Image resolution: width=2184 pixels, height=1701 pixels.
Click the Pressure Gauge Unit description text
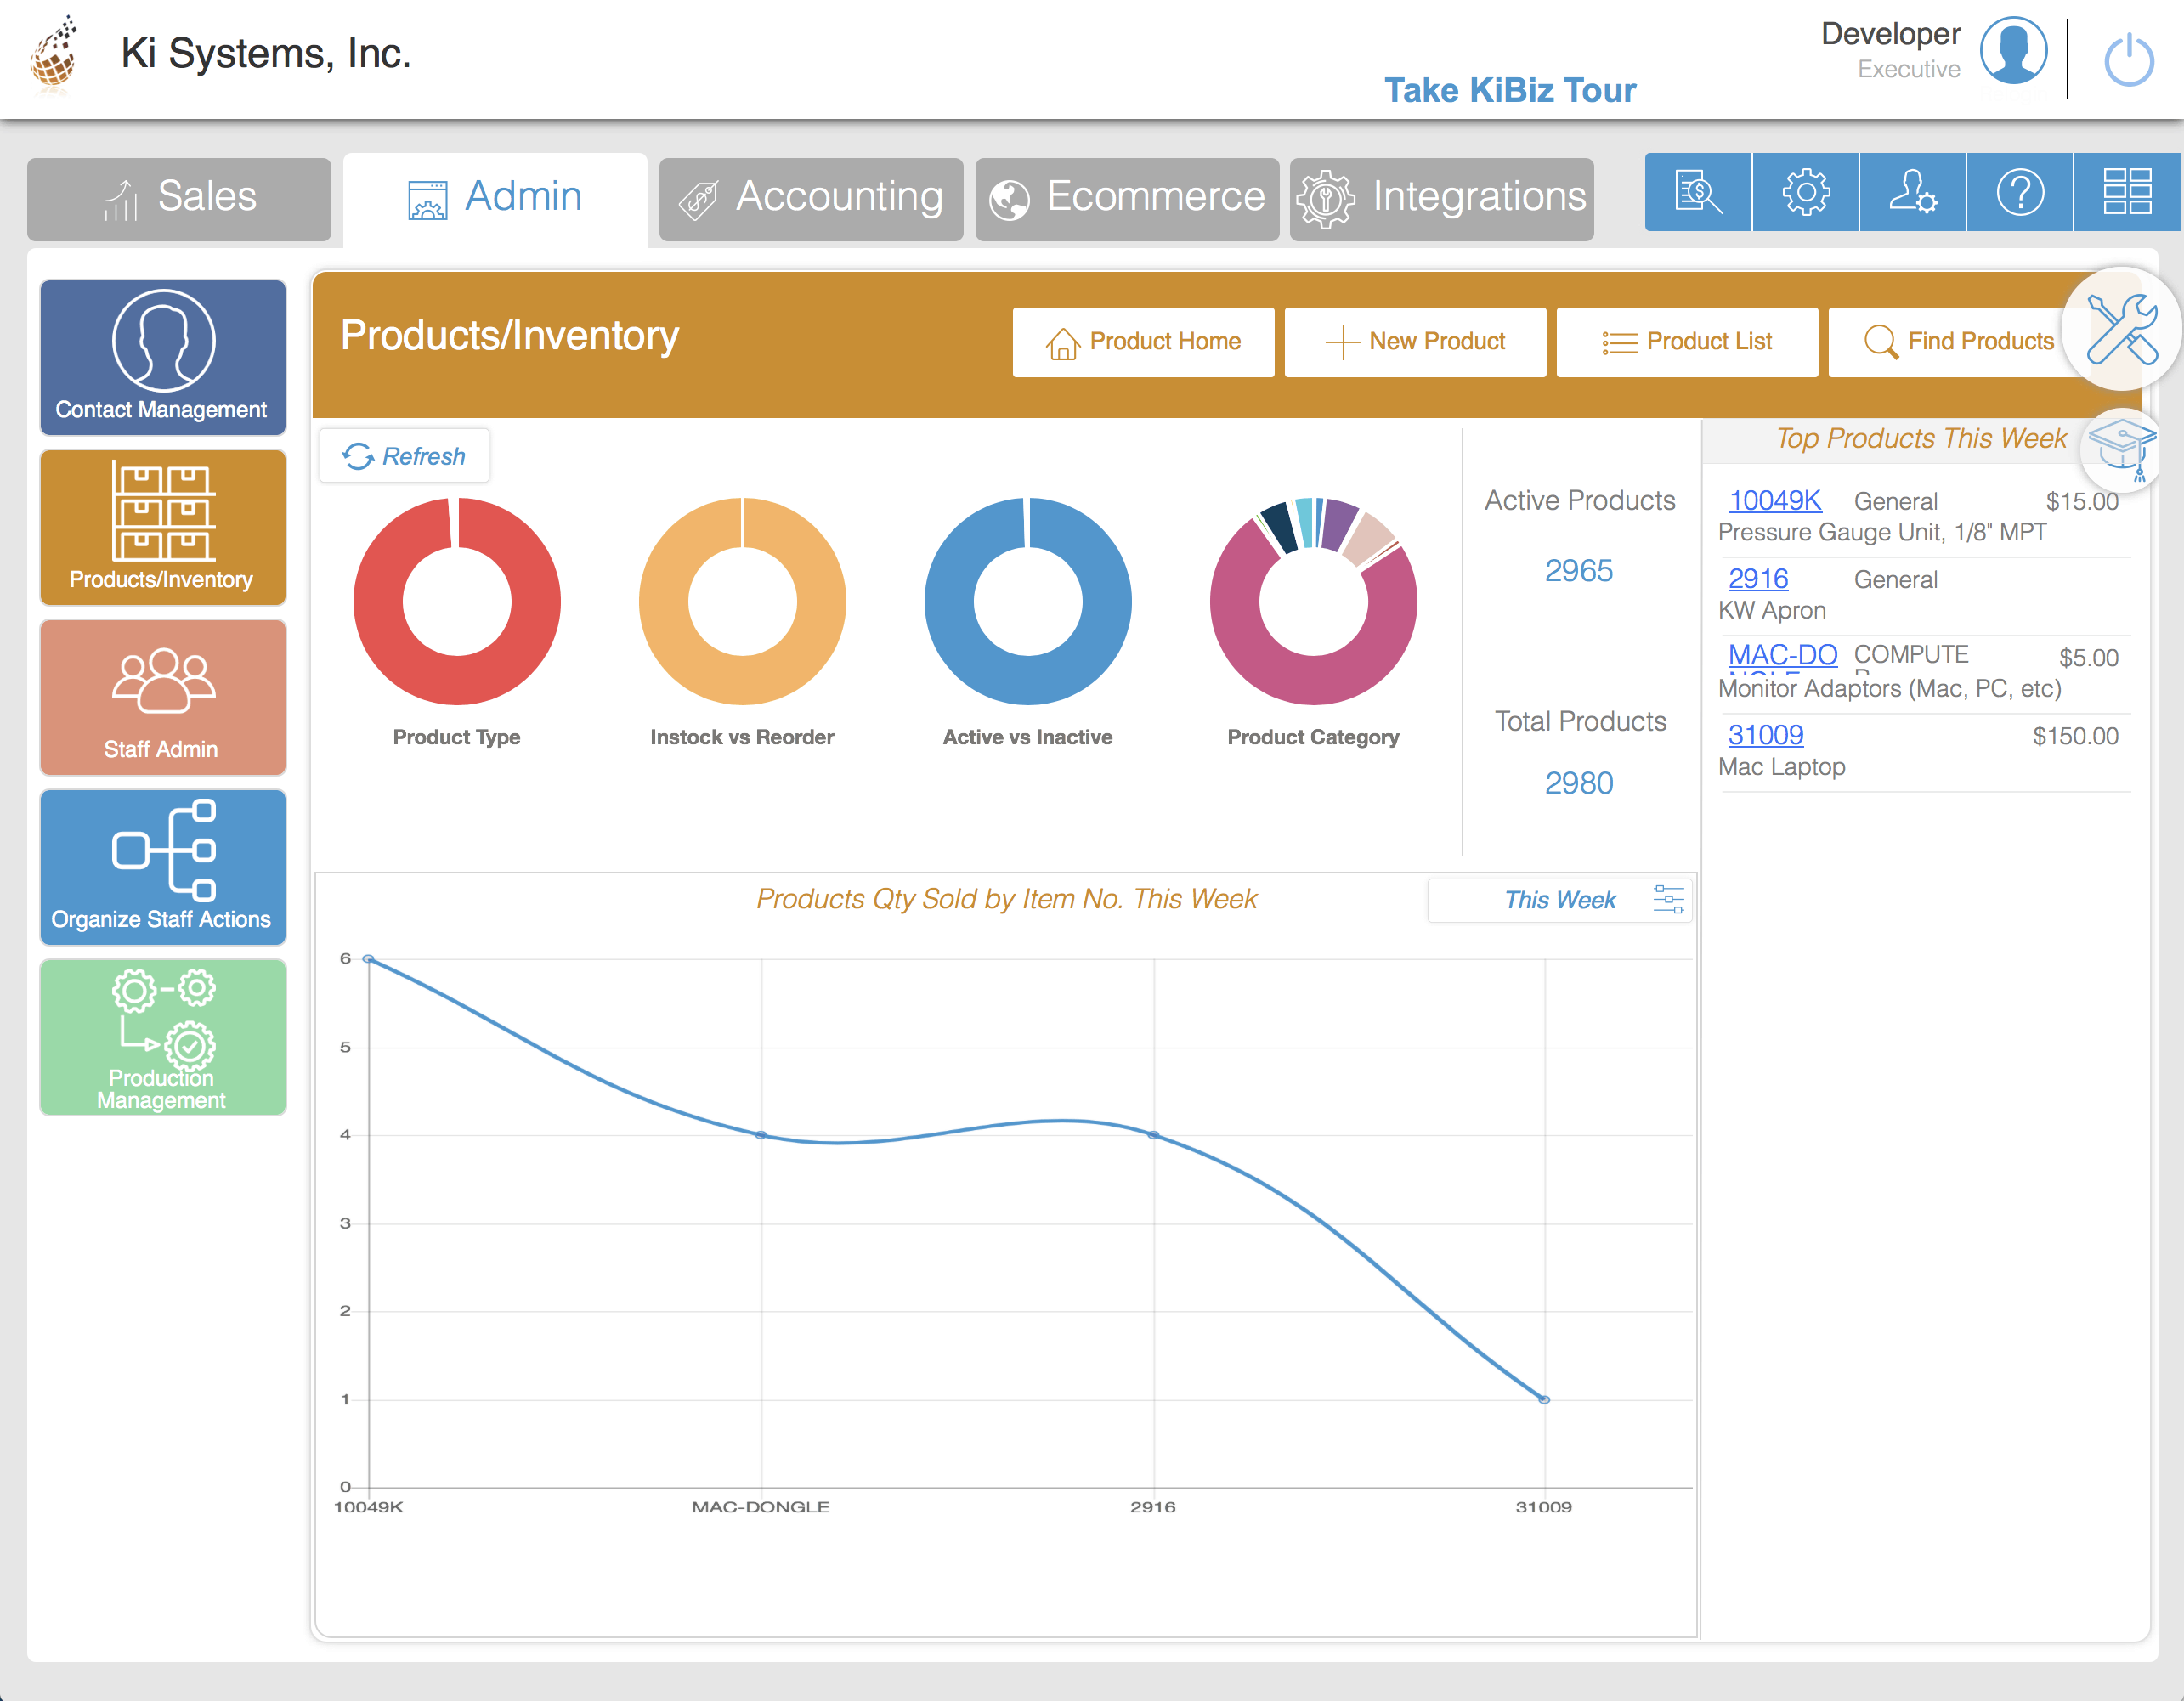[x=1882, y=533]
